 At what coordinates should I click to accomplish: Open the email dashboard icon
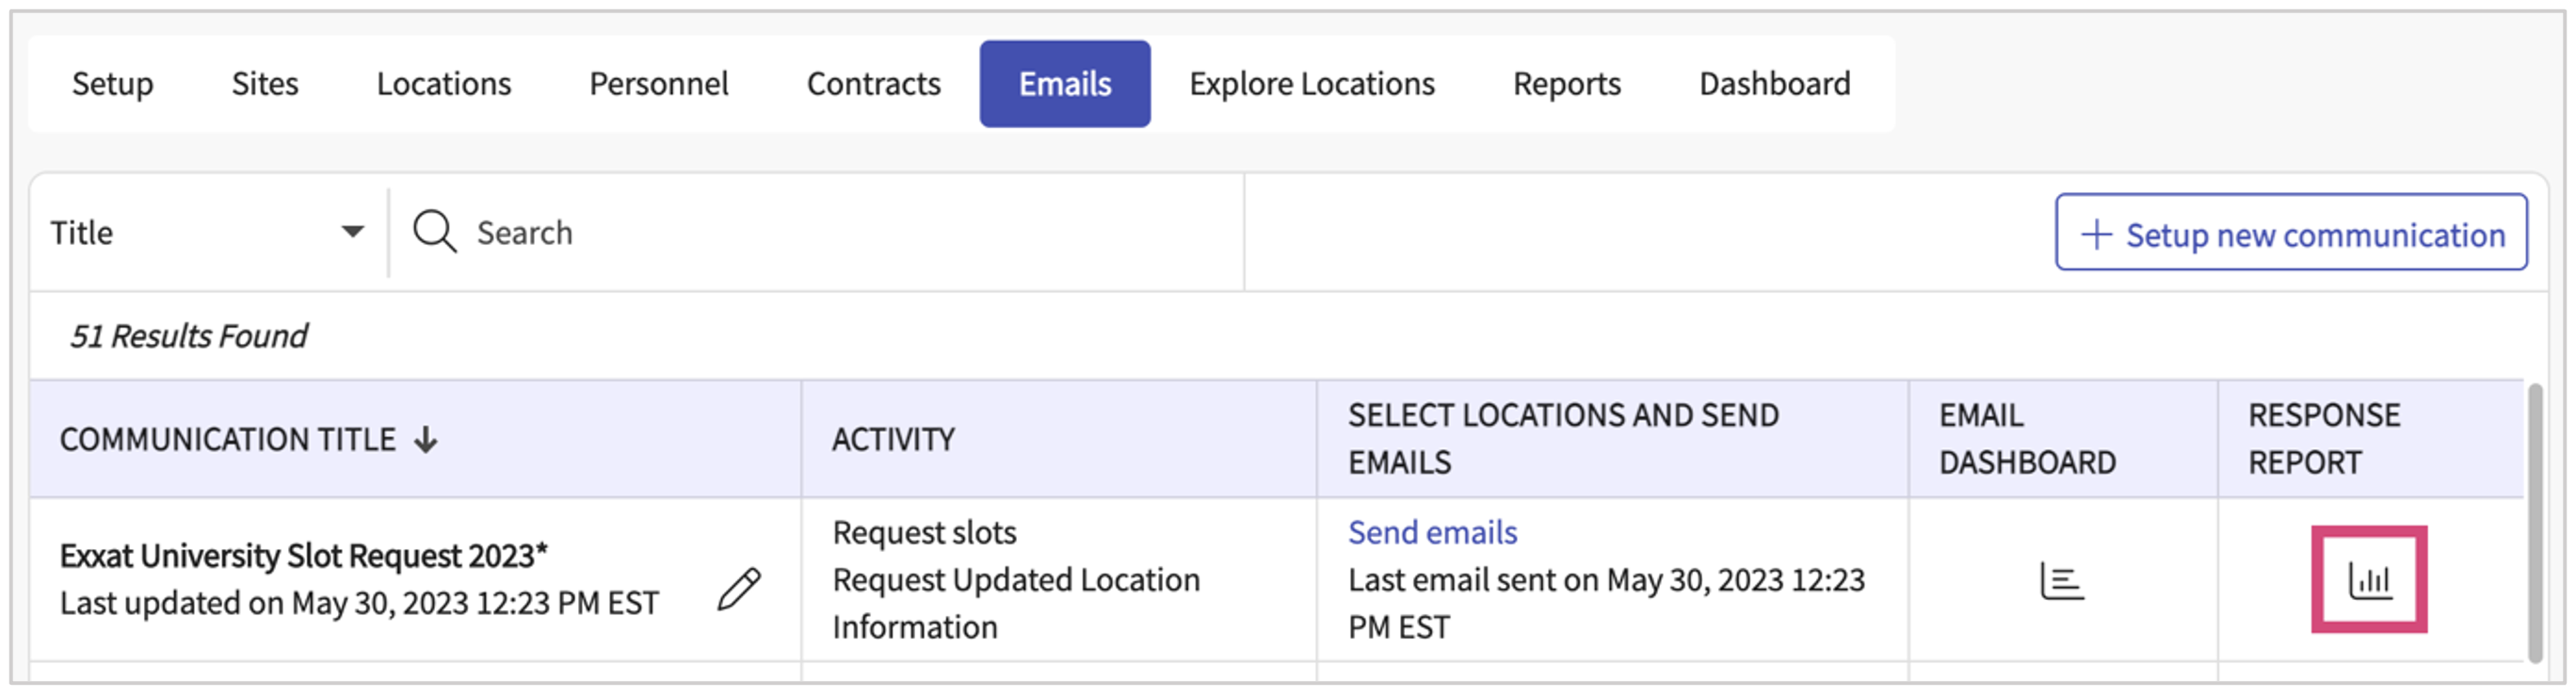coord(2061,581)
